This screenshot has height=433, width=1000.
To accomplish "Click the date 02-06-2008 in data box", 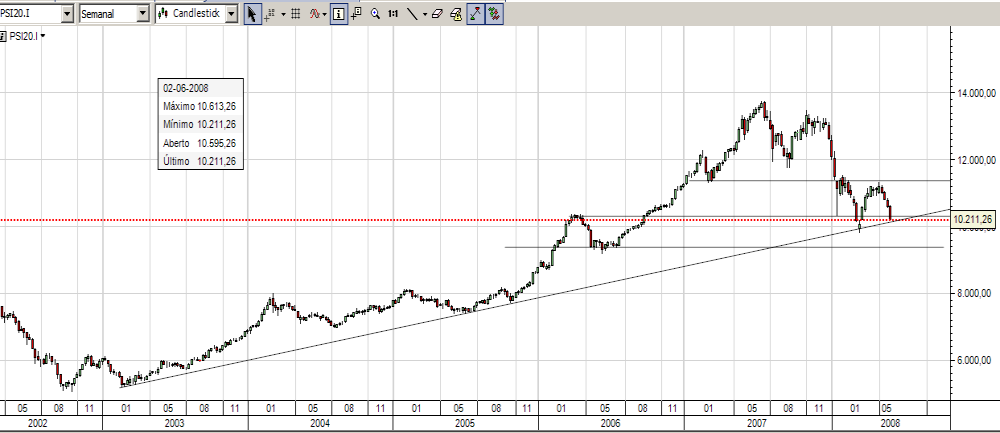I will click(186, 88).
